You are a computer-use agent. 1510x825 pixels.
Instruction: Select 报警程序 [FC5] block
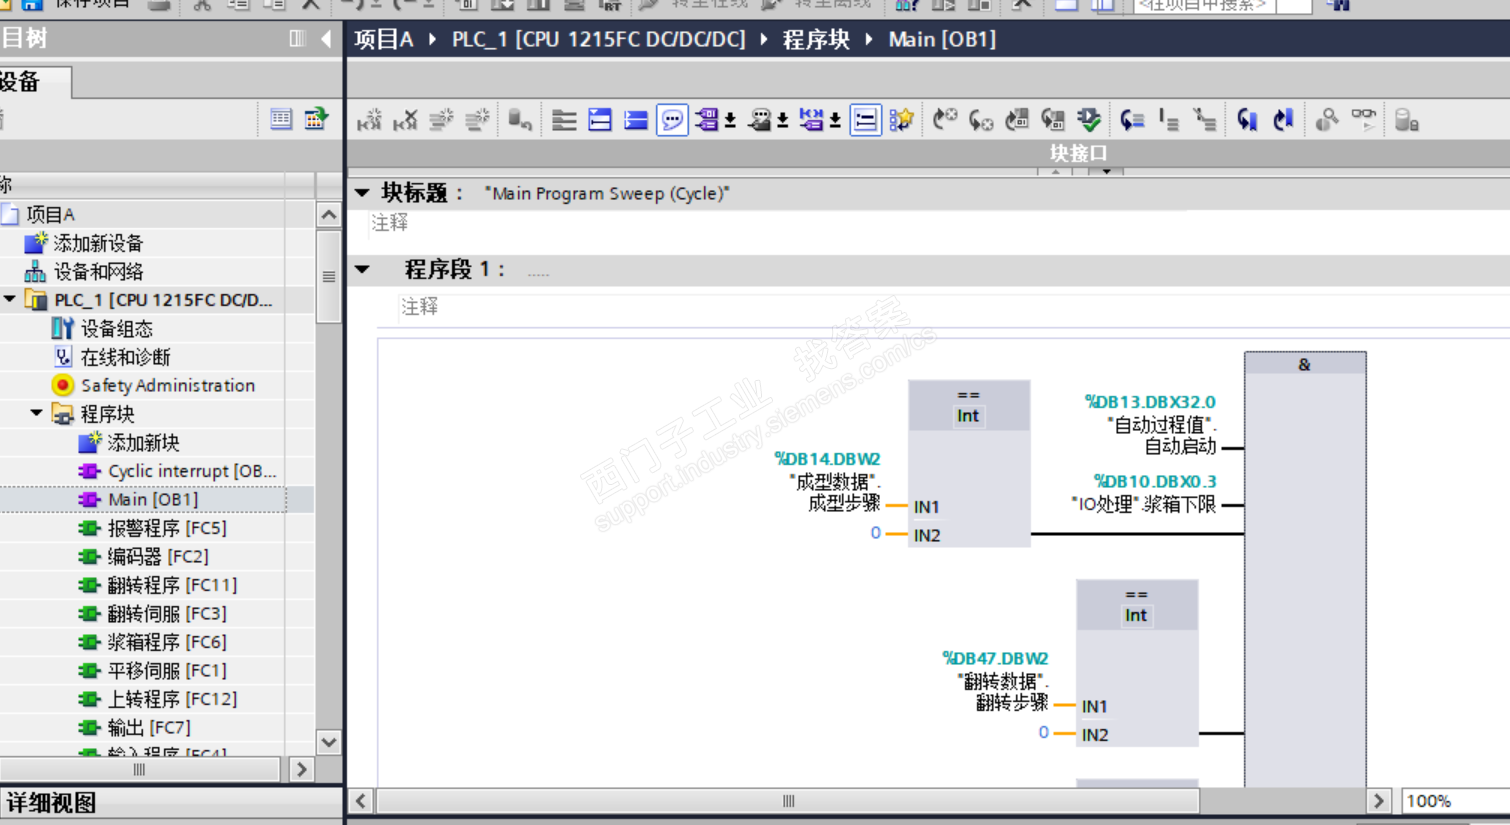tap(167, 528)
